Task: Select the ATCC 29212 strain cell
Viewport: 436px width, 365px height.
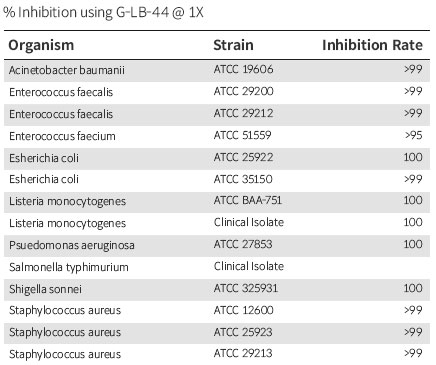Action: click(x=243, y=113)
